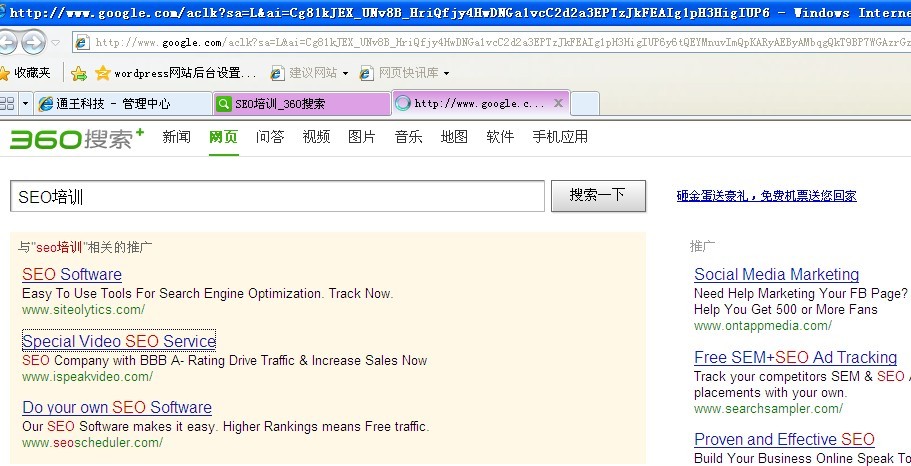
Task: Visit the www.searchsampler.com/ URL
Action: tap(768, 408)
